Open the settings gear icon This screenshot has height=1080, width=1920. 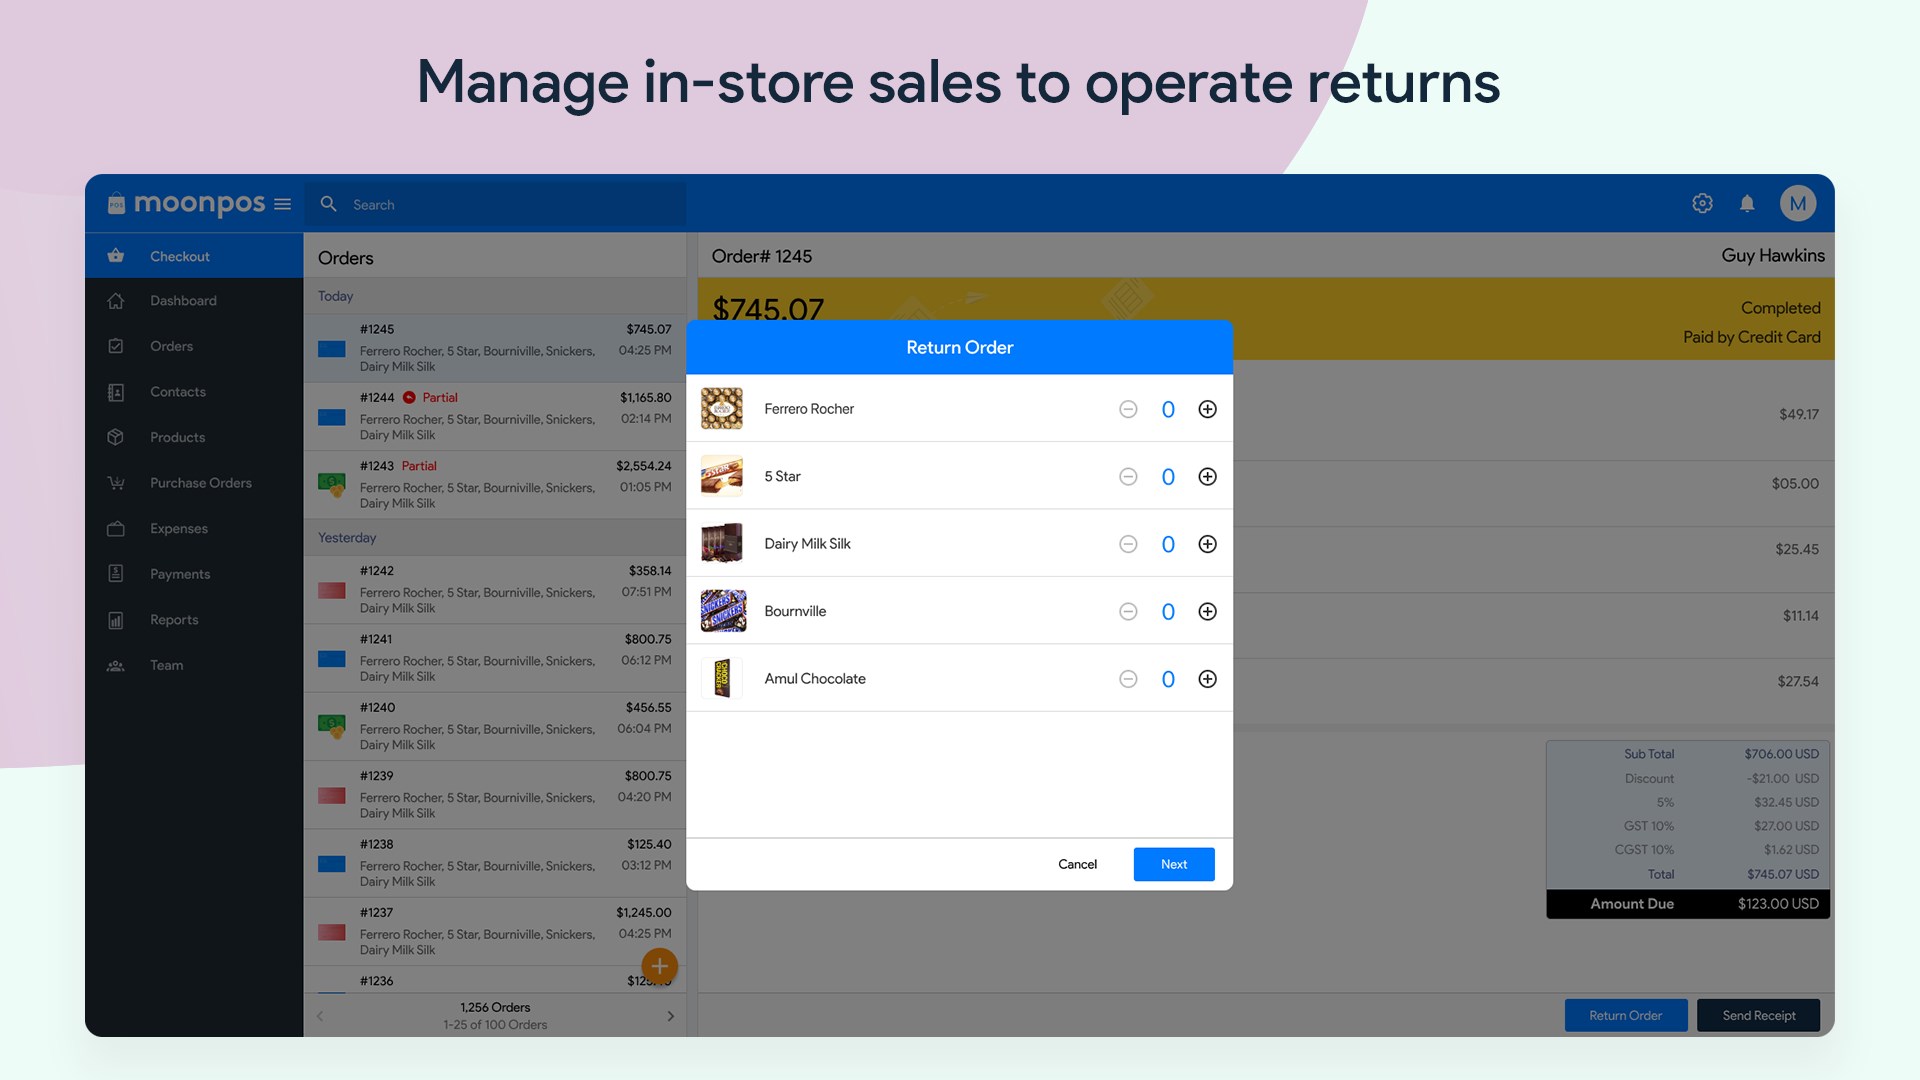coord(1702,204)
